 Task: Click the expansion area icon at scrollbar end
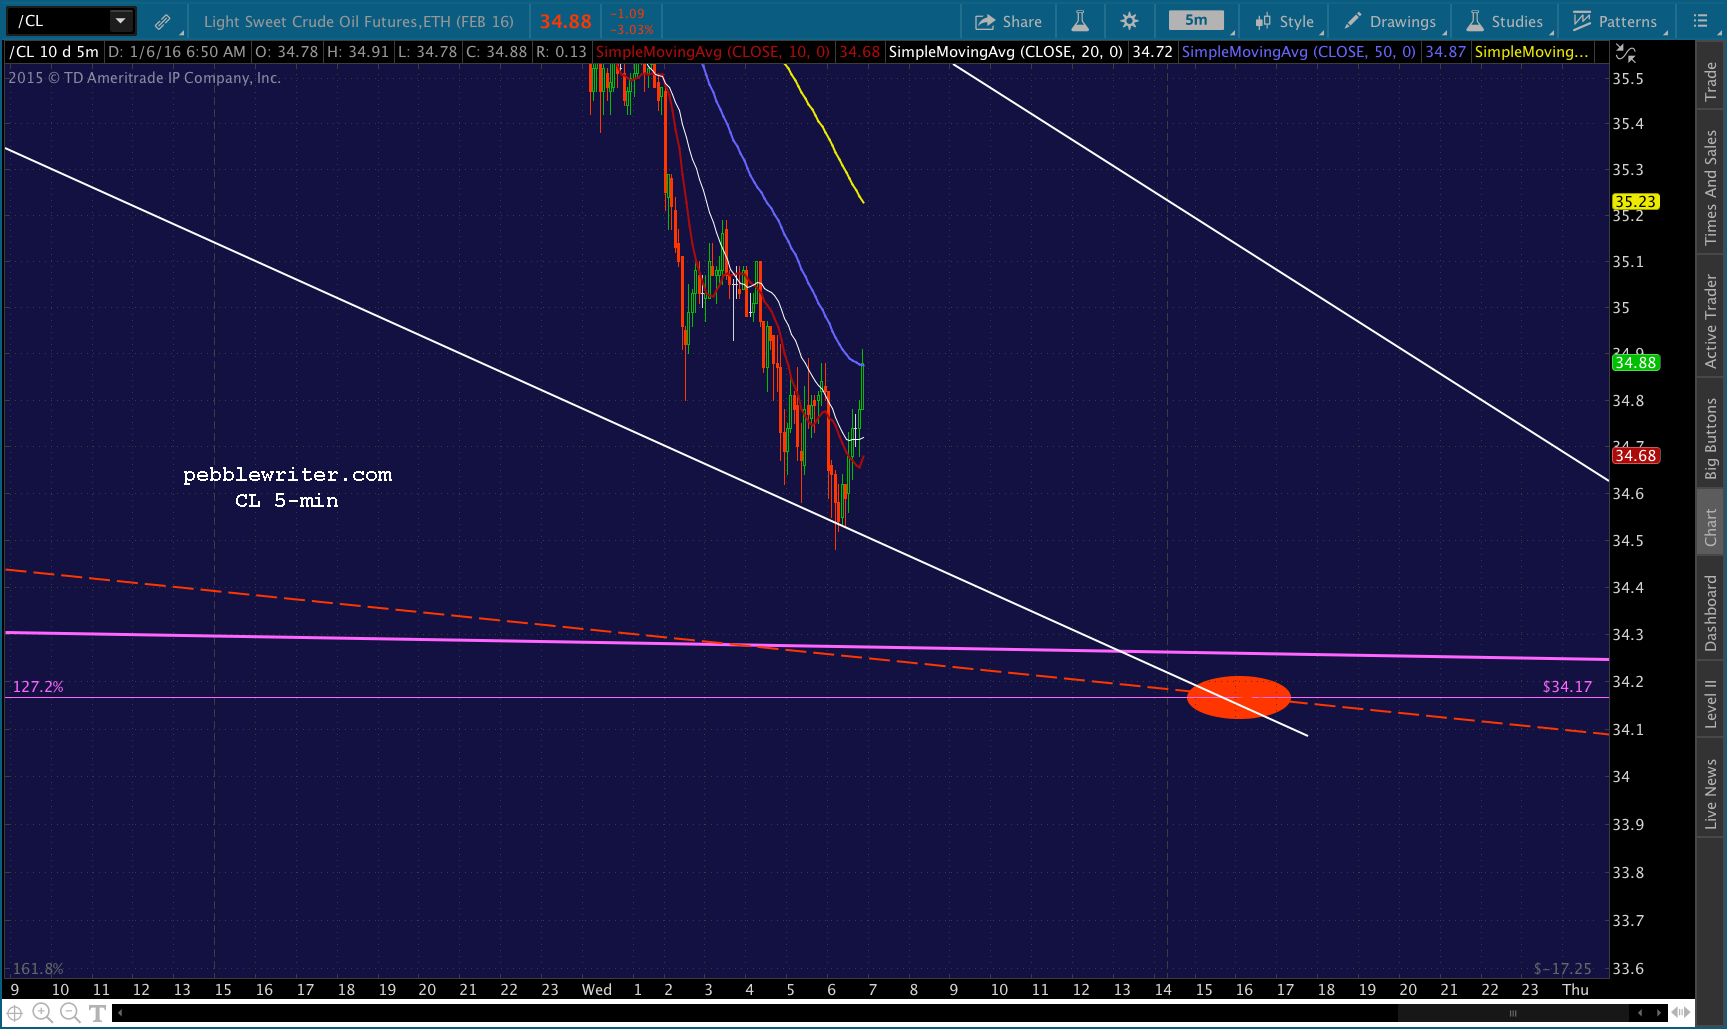tap(1680, 1013)
